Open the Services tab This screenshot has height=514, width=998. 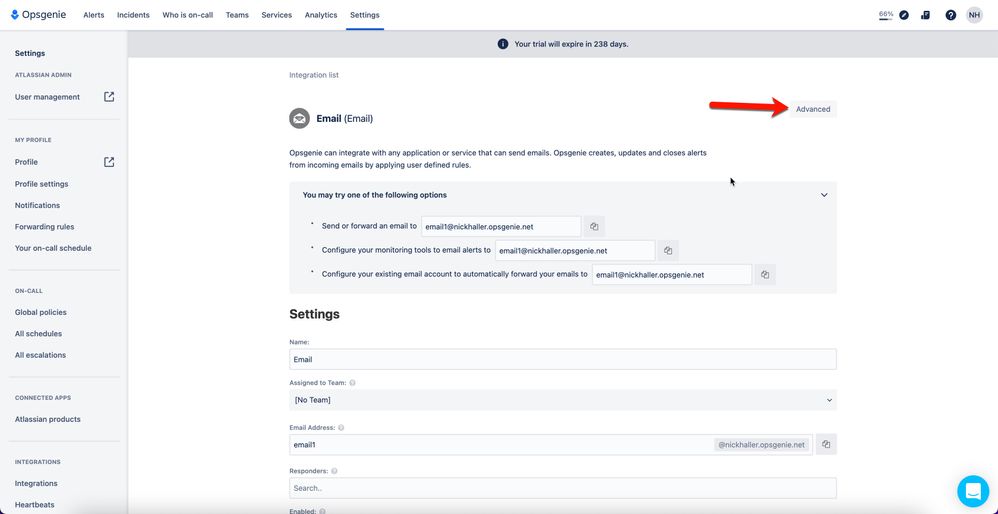coord(276,15)
